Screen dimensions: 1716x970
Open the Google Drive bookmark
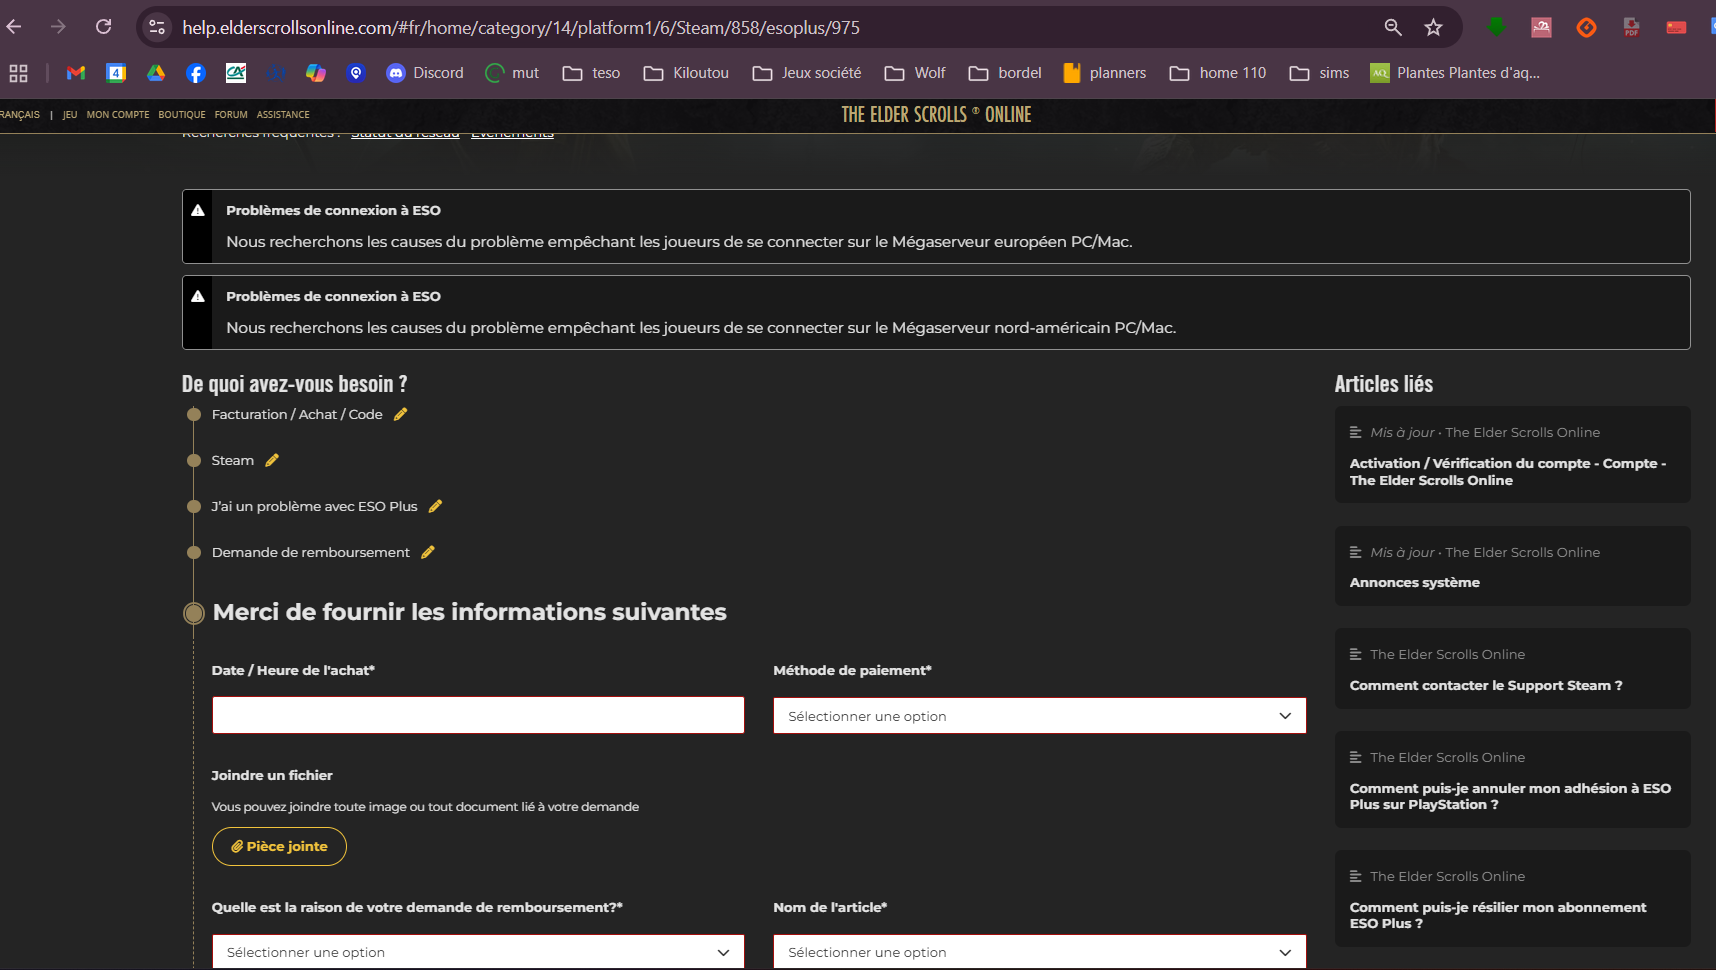156,73
